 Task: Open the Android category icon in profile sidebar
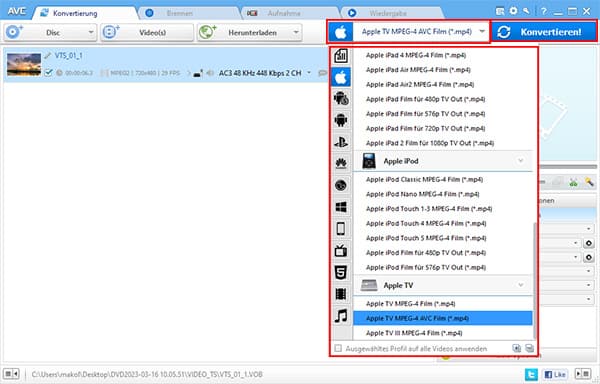[341, 120]
